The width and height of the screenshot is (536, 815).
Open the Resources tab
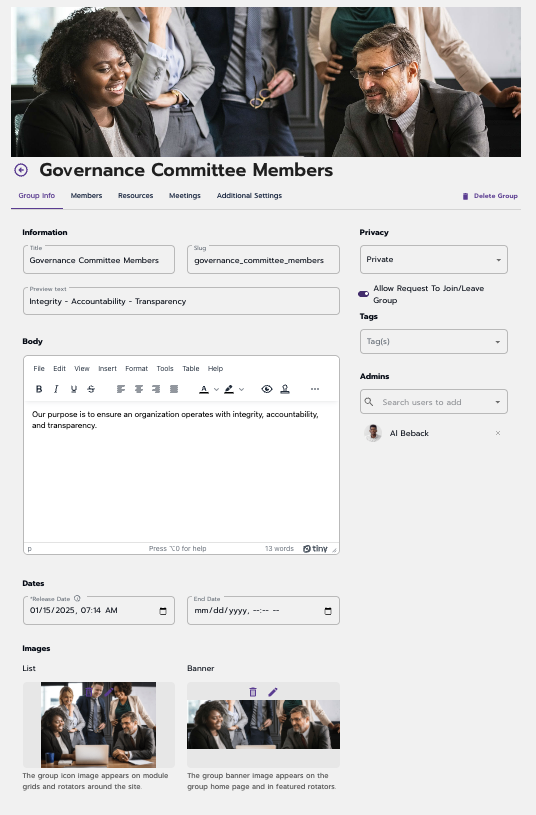[x=136, y=196]
